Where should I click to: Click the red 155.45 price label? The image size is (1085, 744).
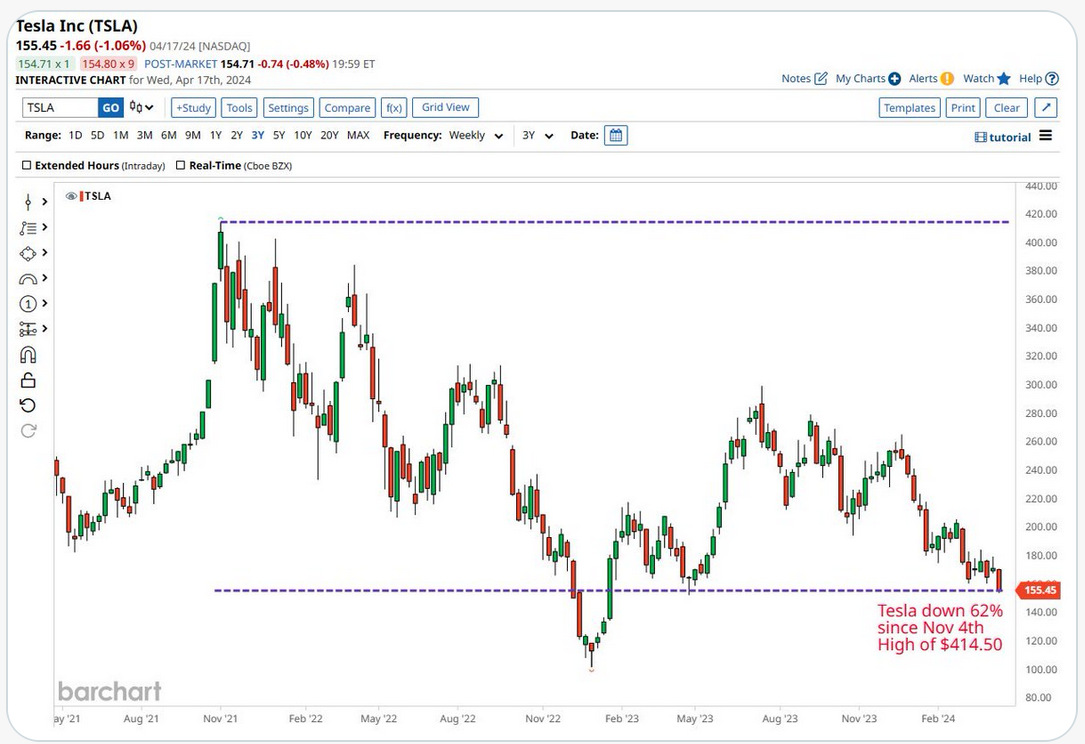click(1038, 590)
